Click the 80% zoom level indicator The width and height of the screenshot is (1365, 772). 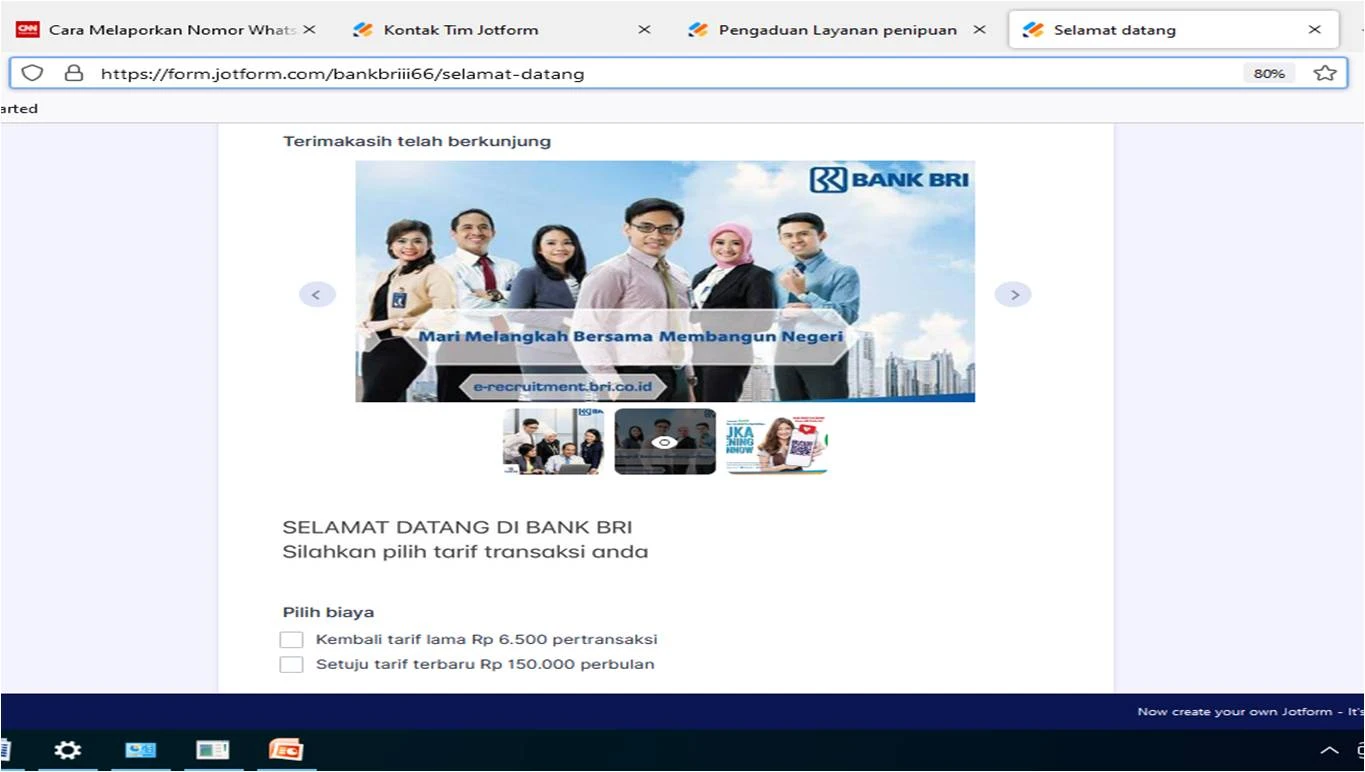coord(1269,73)
